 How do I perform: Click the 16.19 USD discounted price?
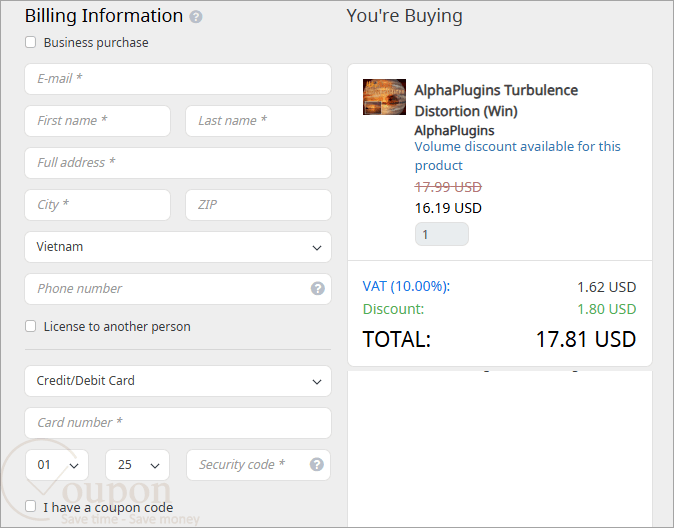pyautogui.click(x=448, y=208)
